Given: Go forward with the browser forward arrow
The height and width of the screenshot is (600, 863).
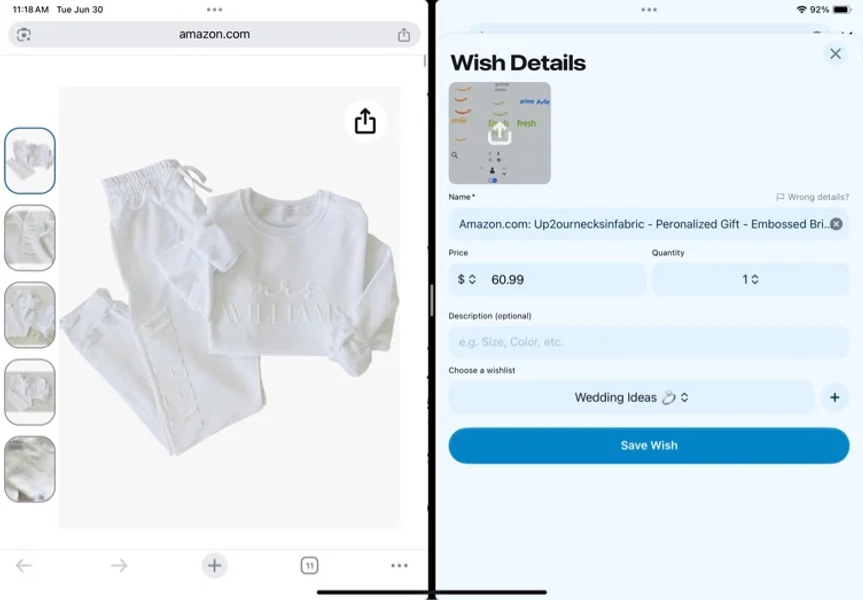Looking at the screenshot, I should coord(119,565).
